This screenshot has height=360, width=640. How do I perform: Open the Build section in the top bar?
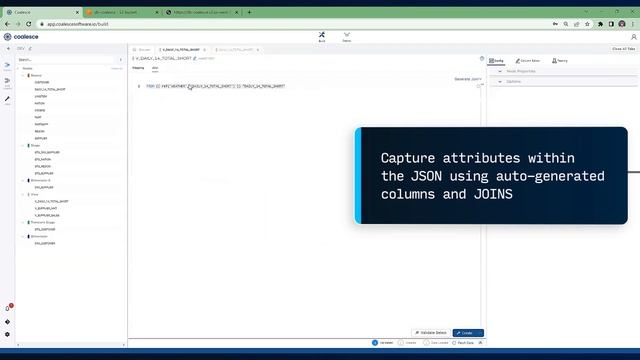(x=322, y=37)
